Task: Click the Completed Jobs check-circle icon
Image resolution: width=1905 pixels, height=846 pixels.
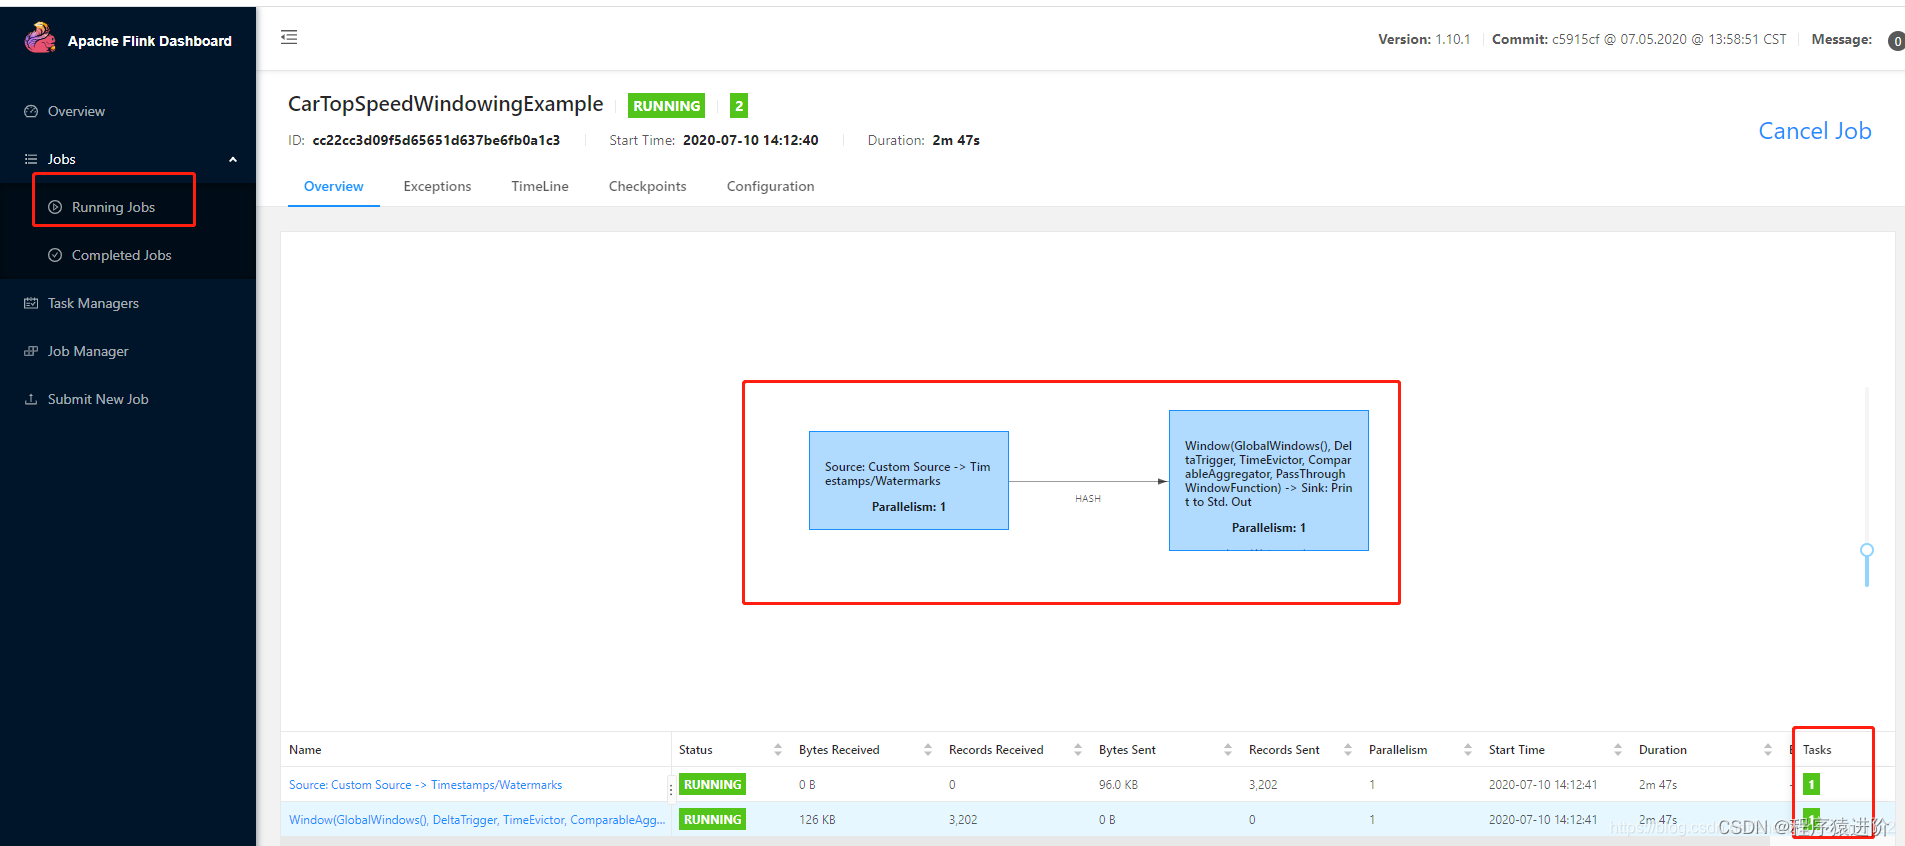Action: click(55, 255)
